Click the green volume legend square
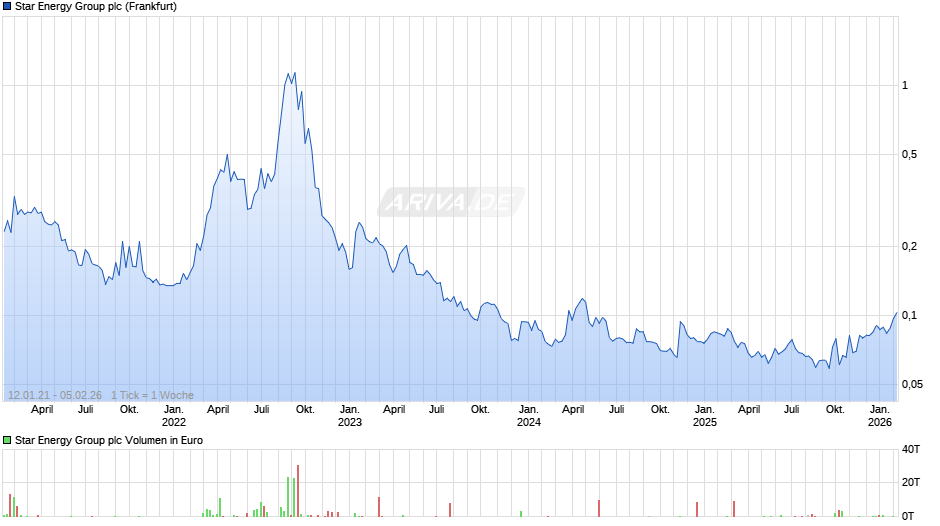 (7, 440)
